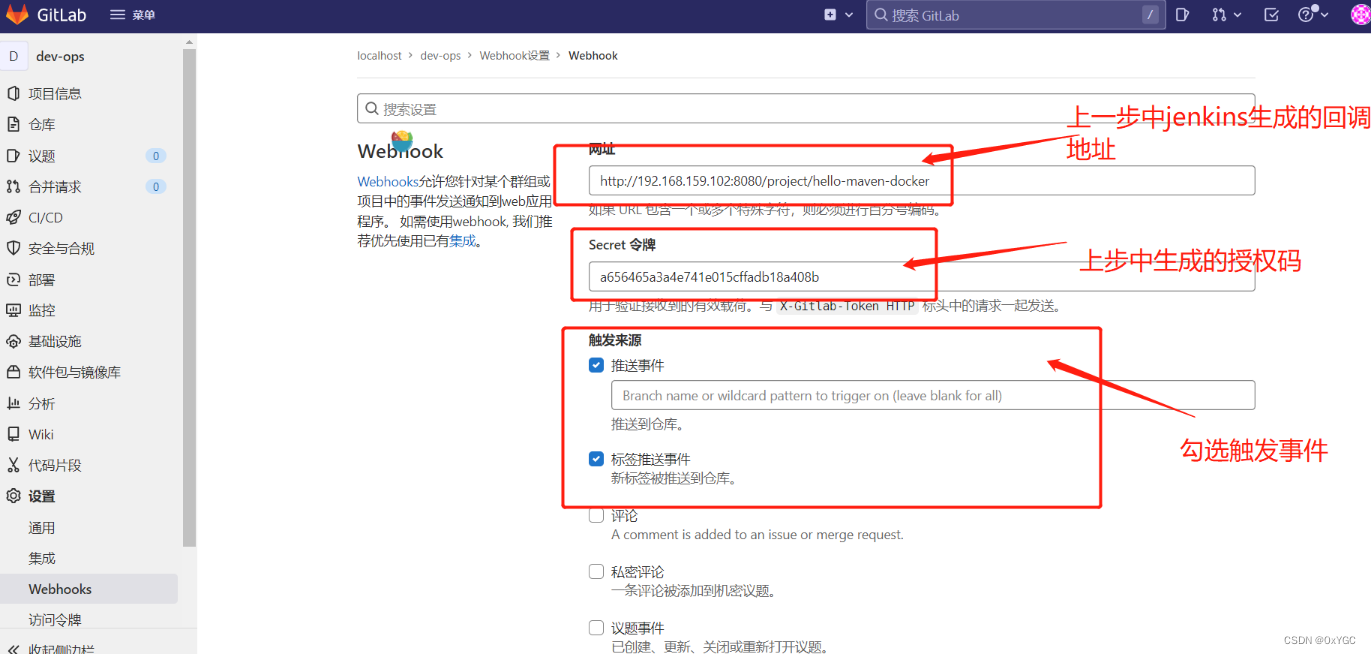
Task: Go to localhost breadcrumb
Action: [x=379, y=56]
